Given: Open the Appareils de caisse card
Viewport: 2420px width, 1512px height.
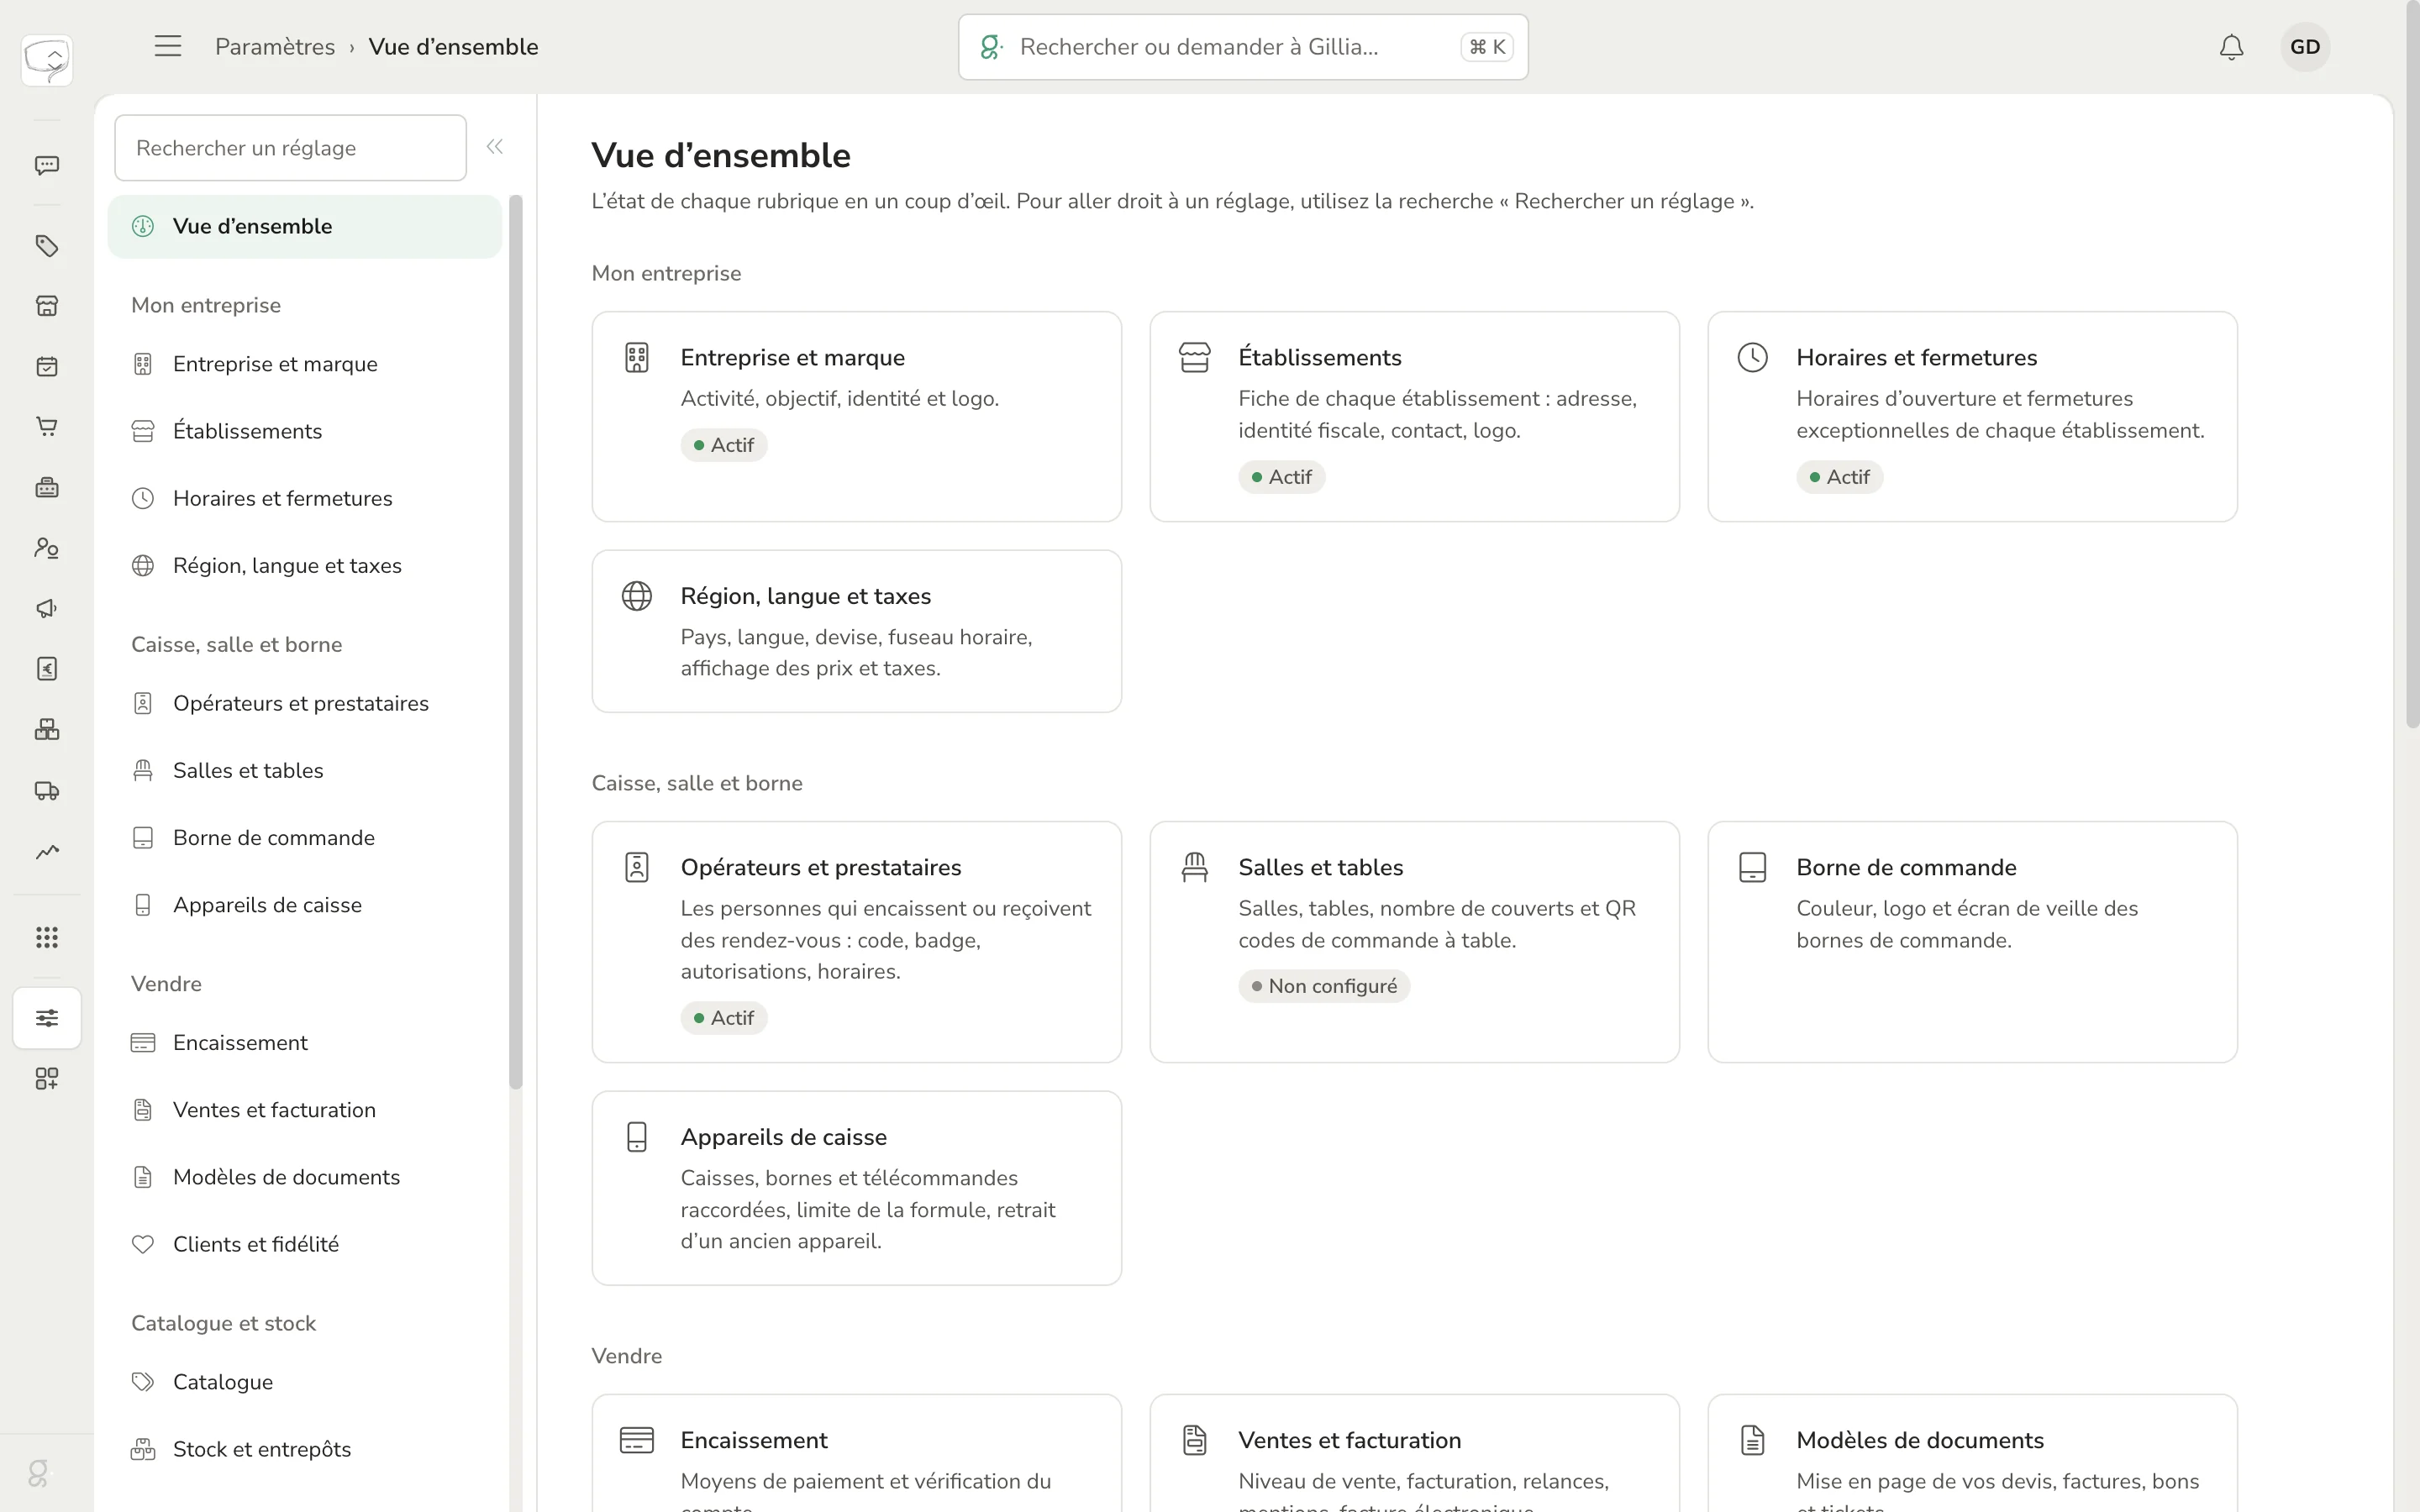Looking at the screenshot, I should [x=856, y=1188].
